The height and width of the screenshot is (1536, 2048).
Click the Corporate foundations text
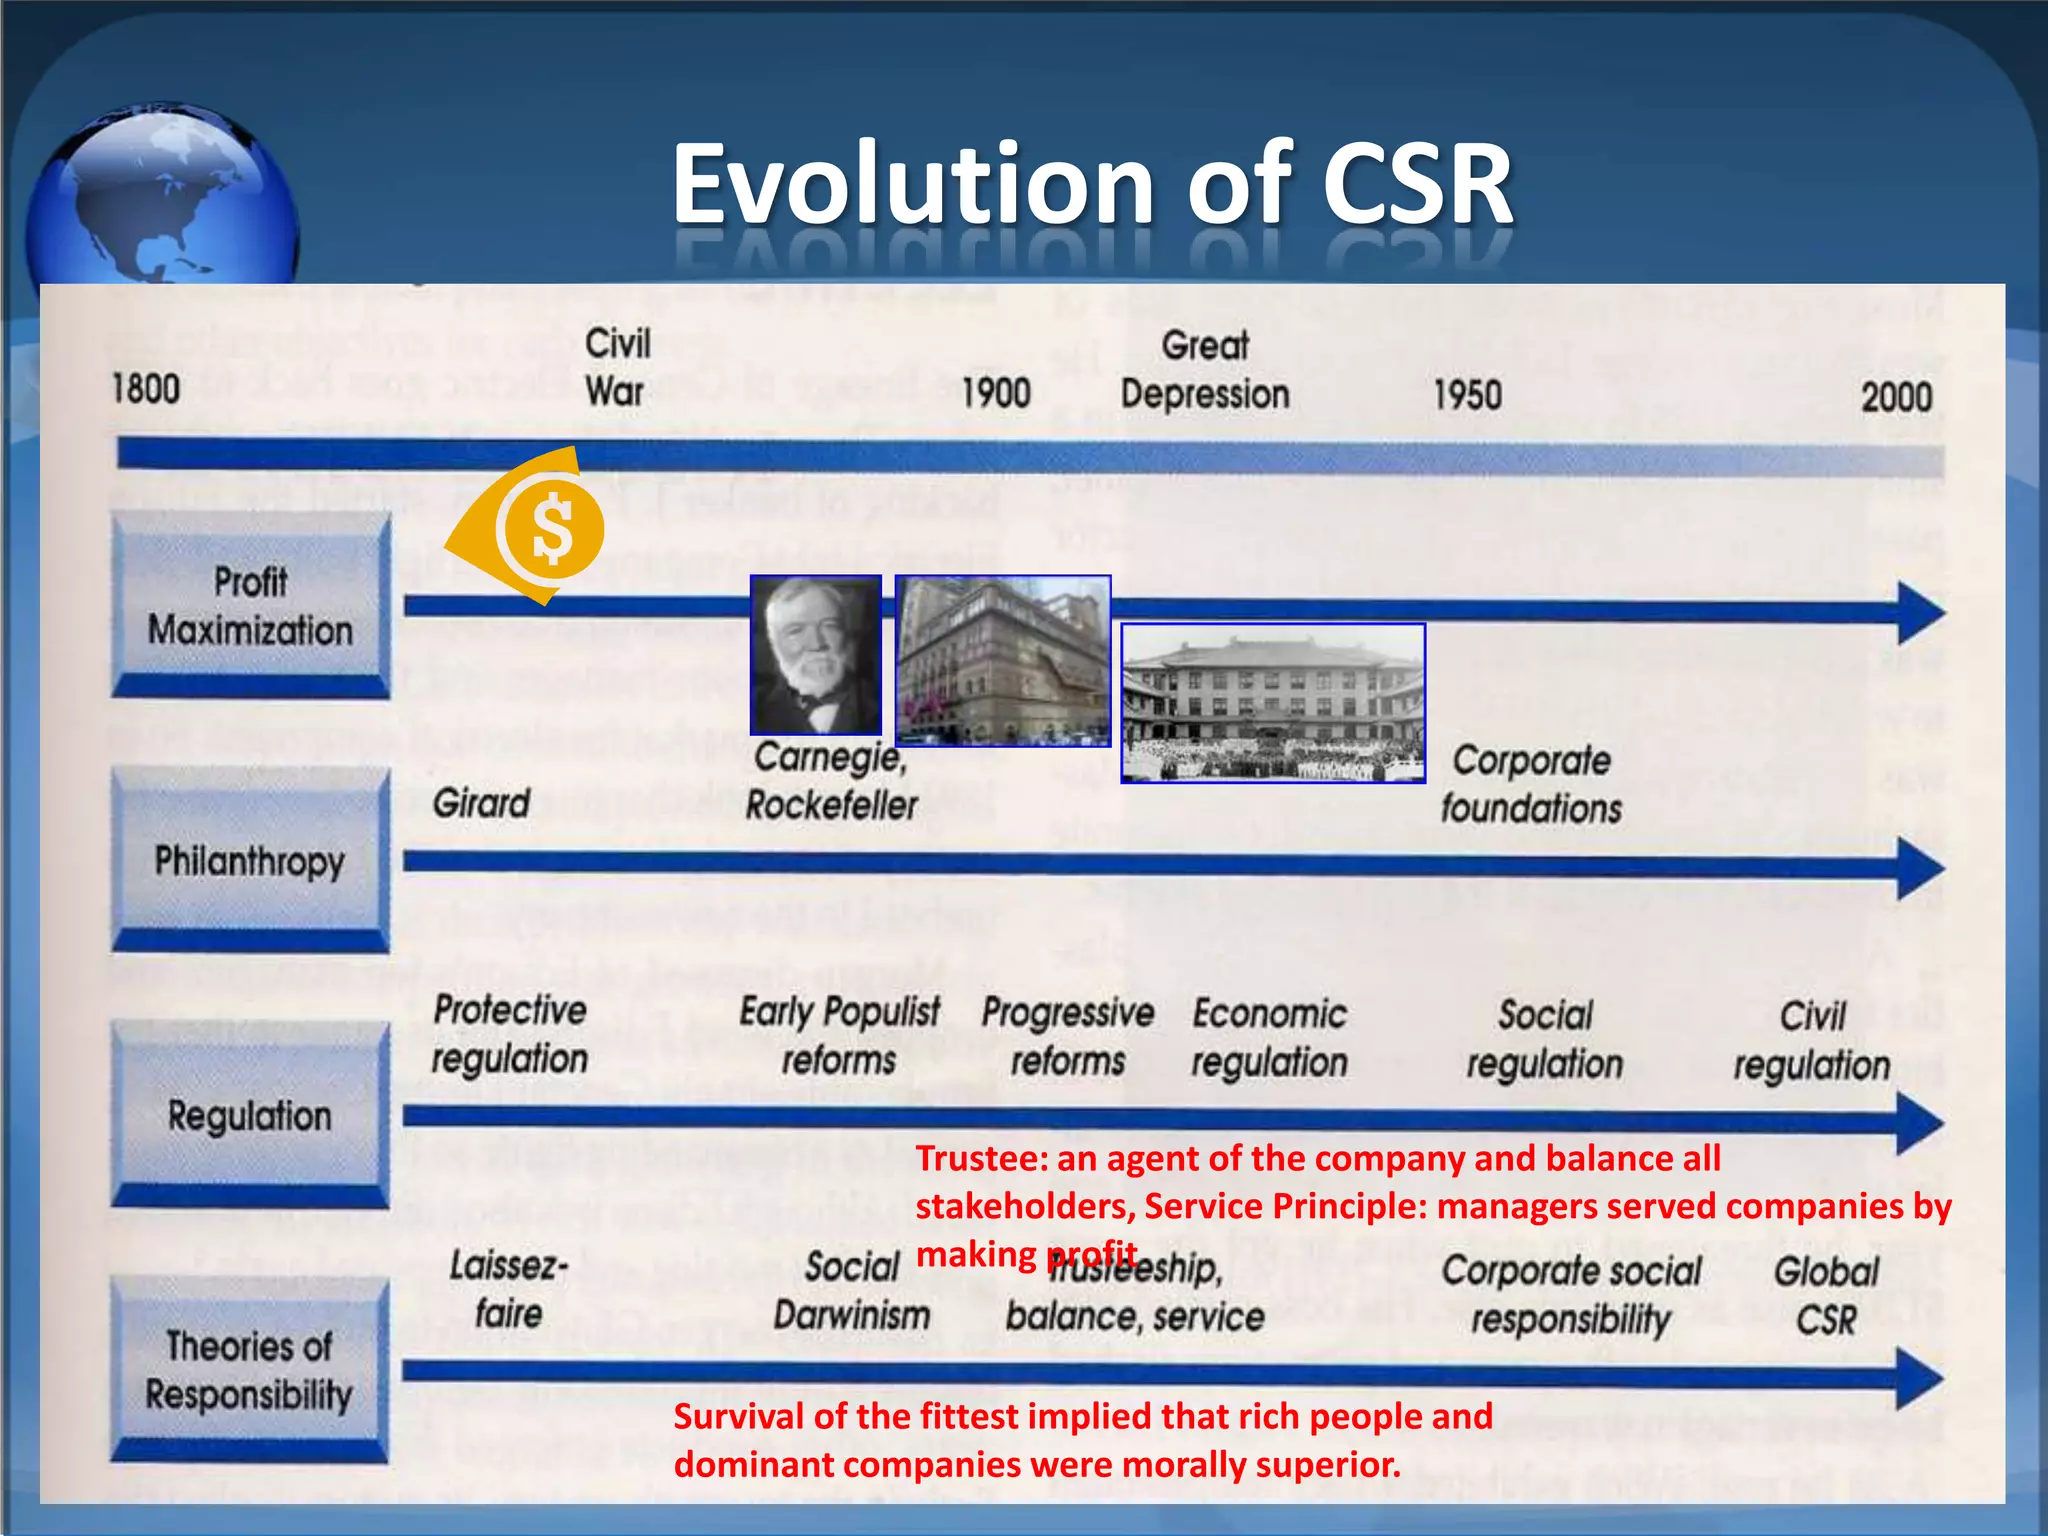1531,784
